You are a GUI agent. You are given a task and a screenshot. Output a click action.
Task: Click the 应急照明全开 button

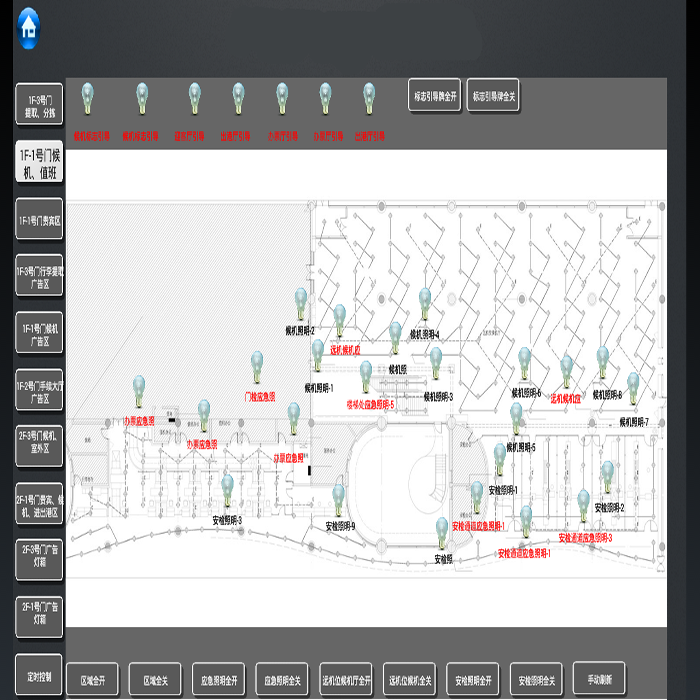point(219,679)
